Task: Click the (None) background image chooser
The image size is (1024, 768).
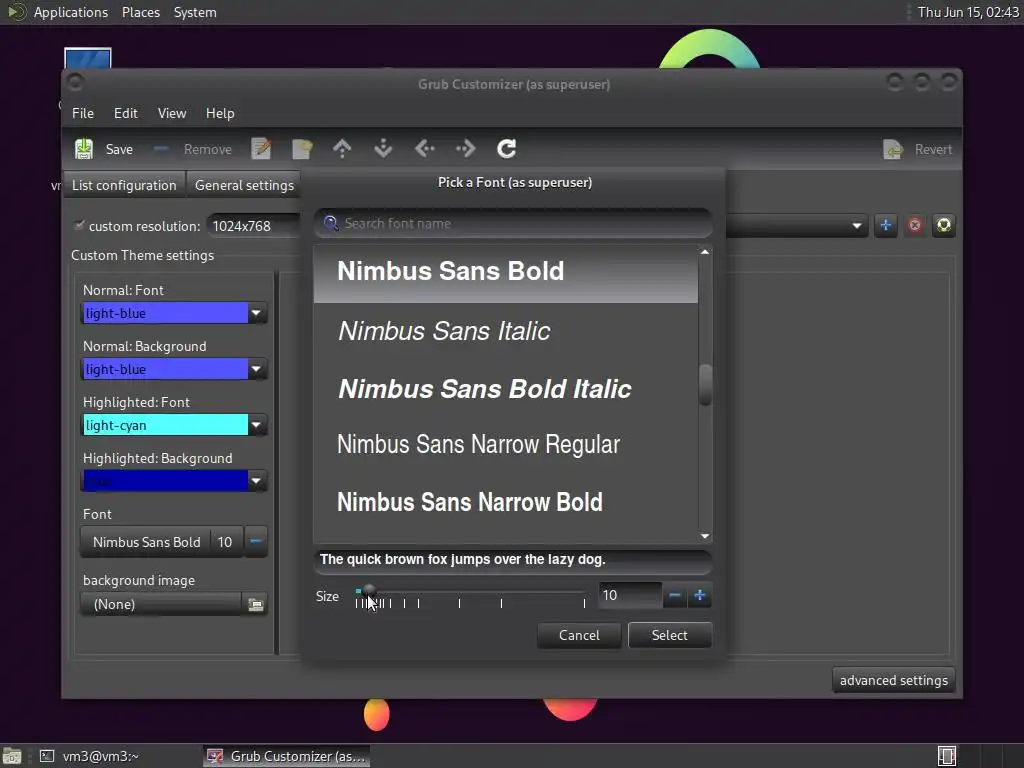Action: [x=161, y=604]
